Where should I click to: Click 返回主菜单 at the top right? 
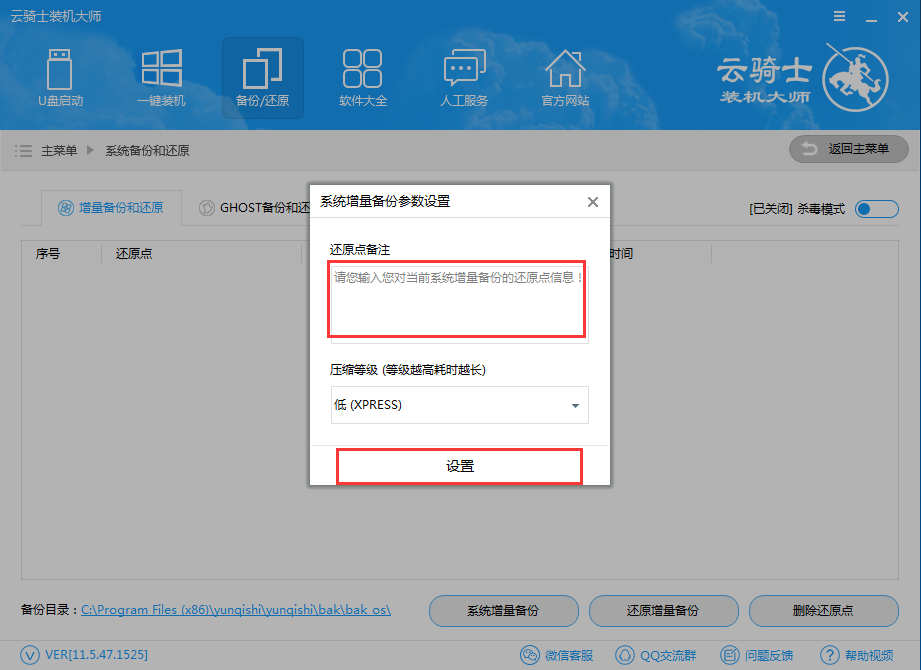(848, 149)
